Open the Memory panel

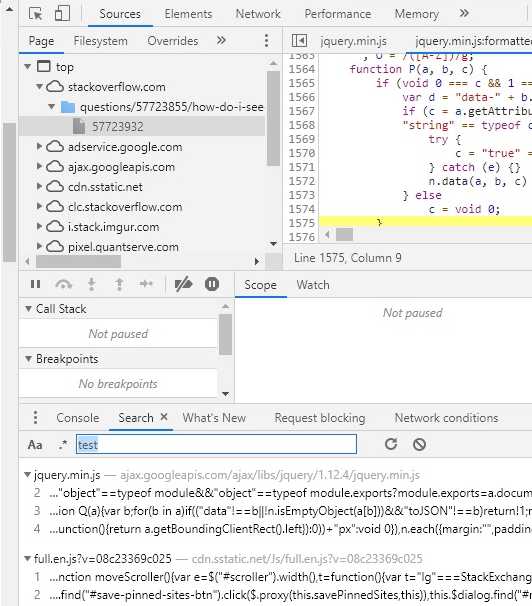(416, 14)
